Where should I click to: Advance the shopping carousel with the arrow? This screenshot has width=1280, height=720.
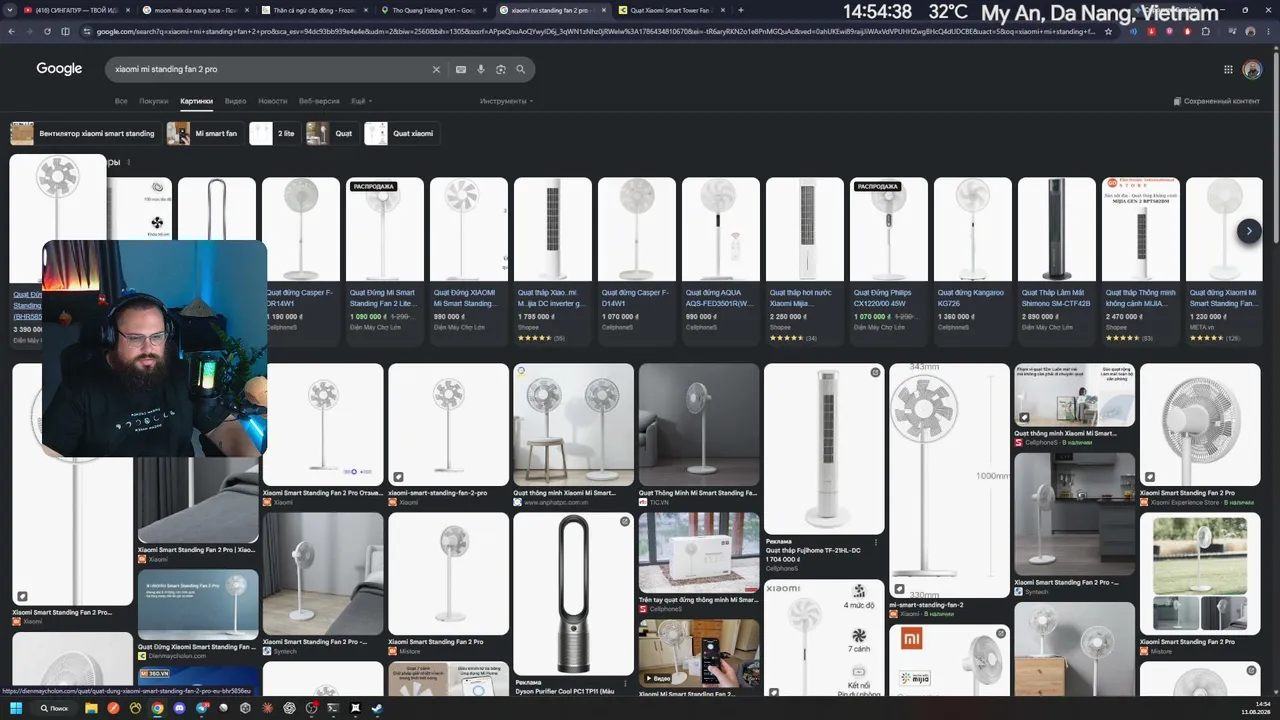1249,231
